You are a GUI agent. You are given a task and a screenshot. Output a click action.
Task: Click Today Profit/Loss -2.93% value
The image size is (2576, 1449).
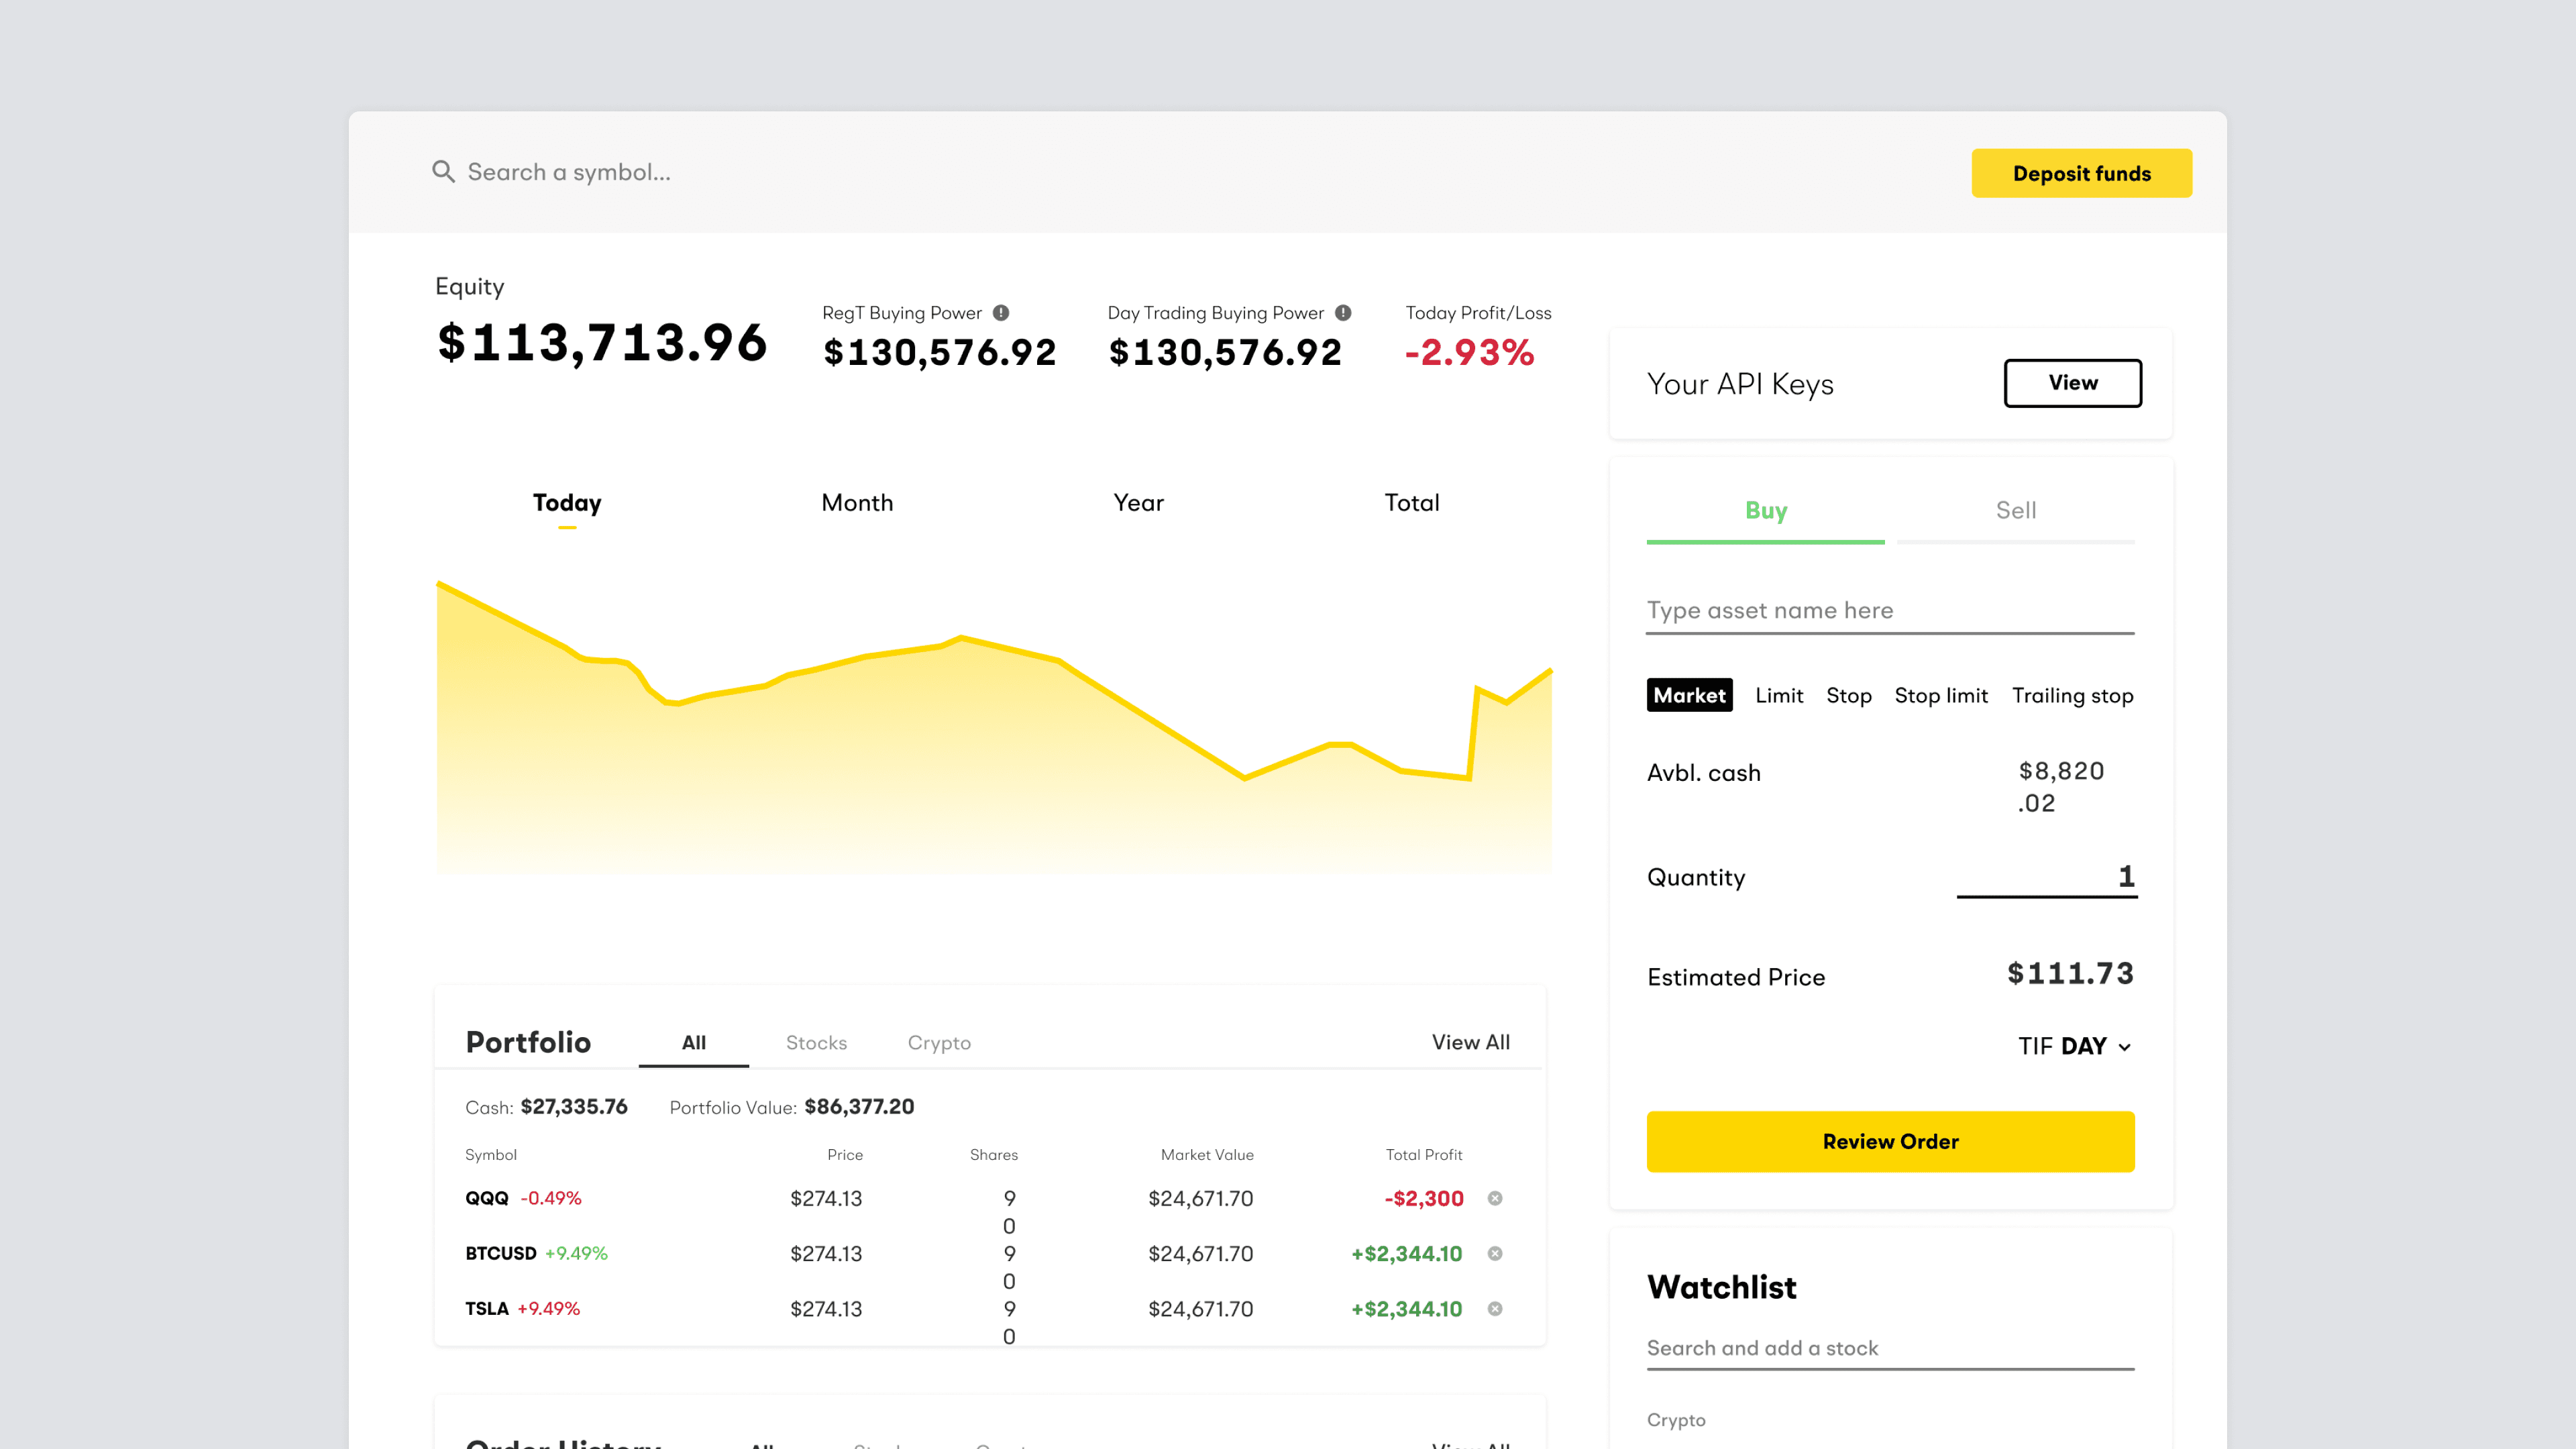1469,352
